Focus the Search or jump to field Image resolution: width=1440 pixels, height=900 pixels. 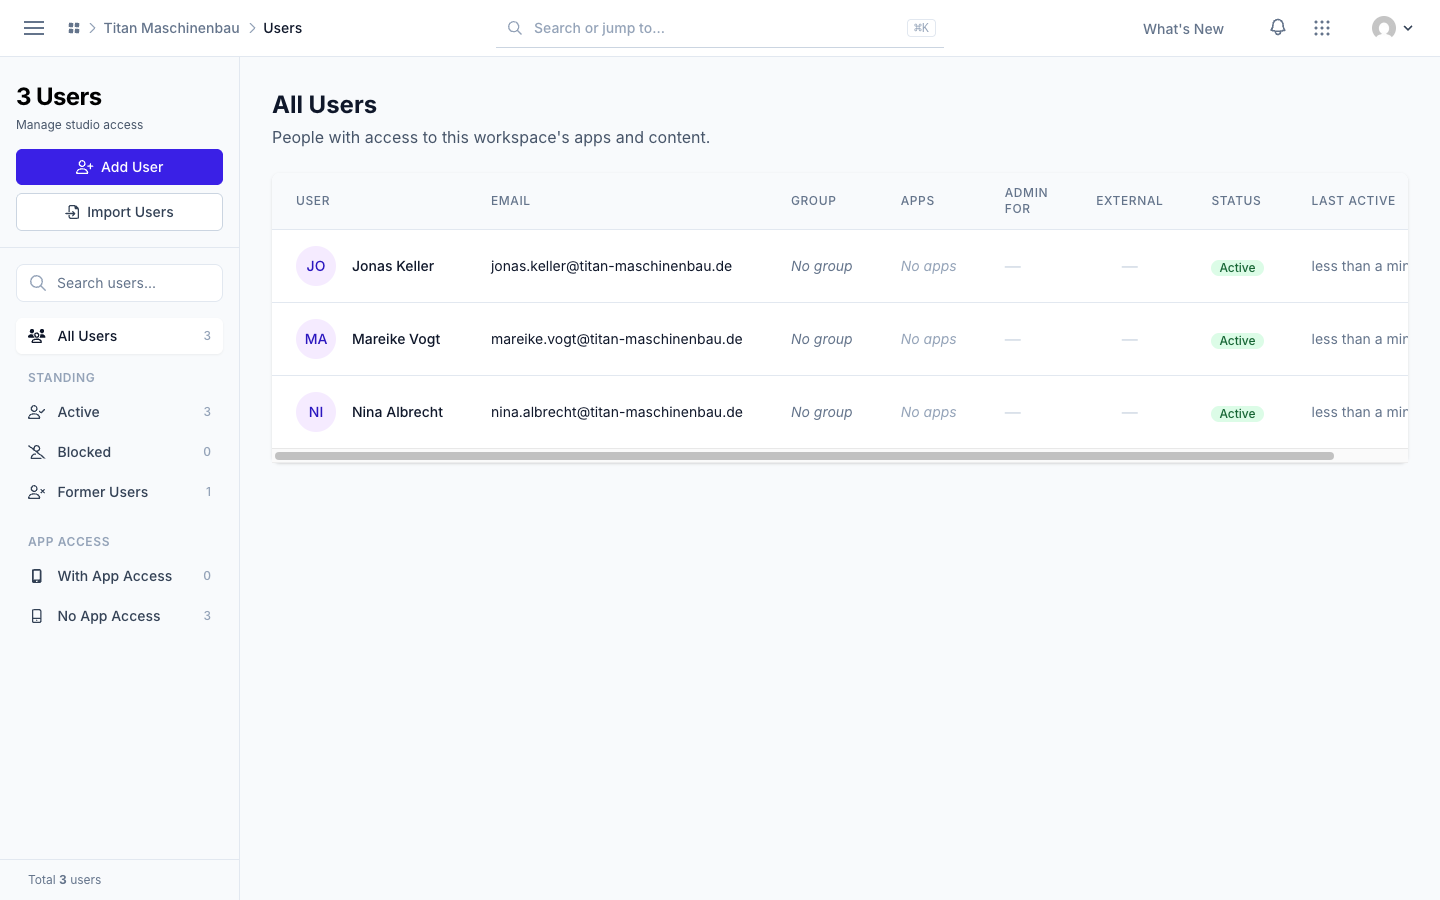click(x=720, y=28)
